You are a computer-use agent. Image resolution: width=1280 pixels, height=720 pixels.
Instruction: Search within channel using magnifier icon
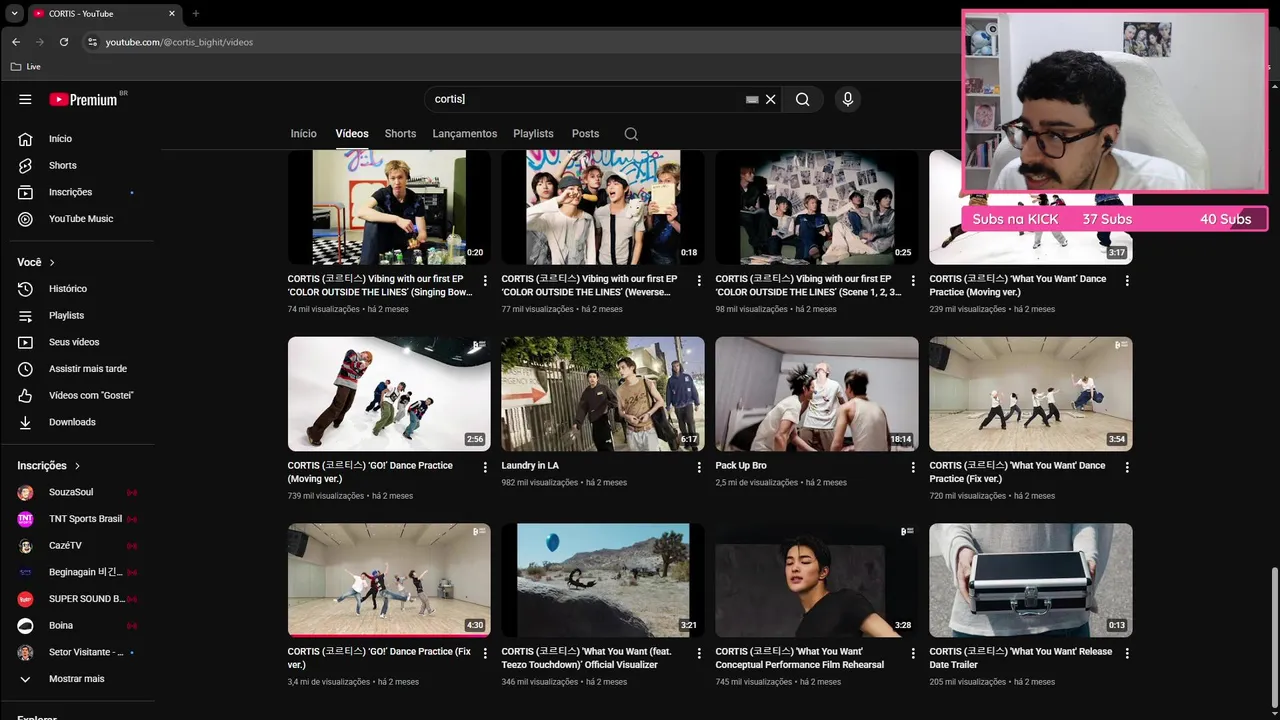coord(631,134)
